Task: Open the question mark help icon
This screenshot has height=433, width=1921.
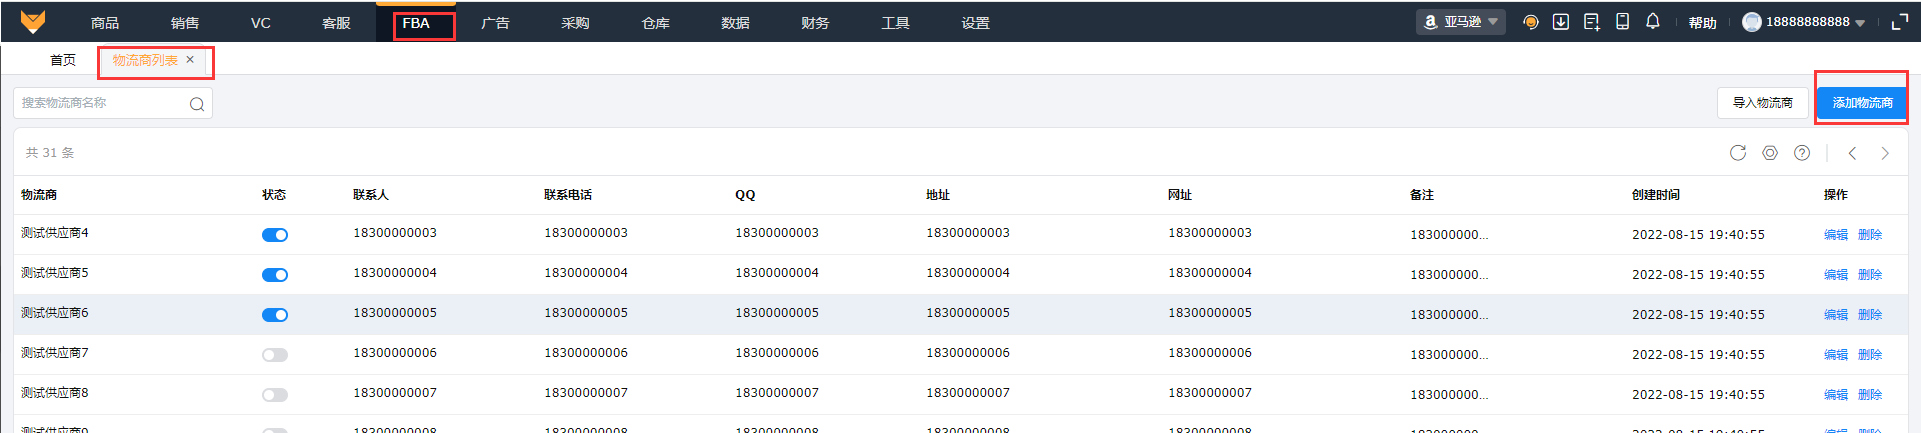Action: pos(1802,153)
